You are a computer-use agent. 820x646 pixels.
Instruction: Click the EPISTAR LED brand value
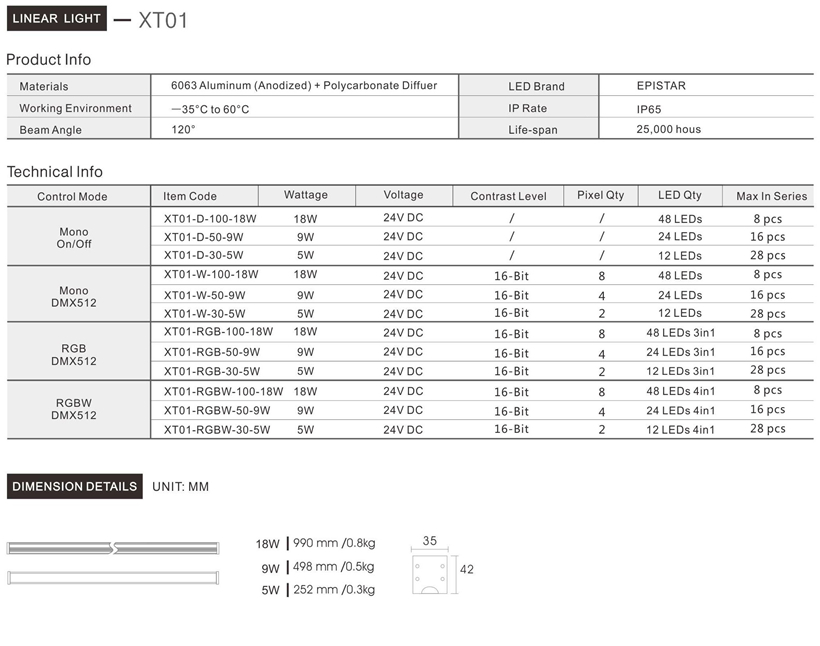(x=661, y=86)
